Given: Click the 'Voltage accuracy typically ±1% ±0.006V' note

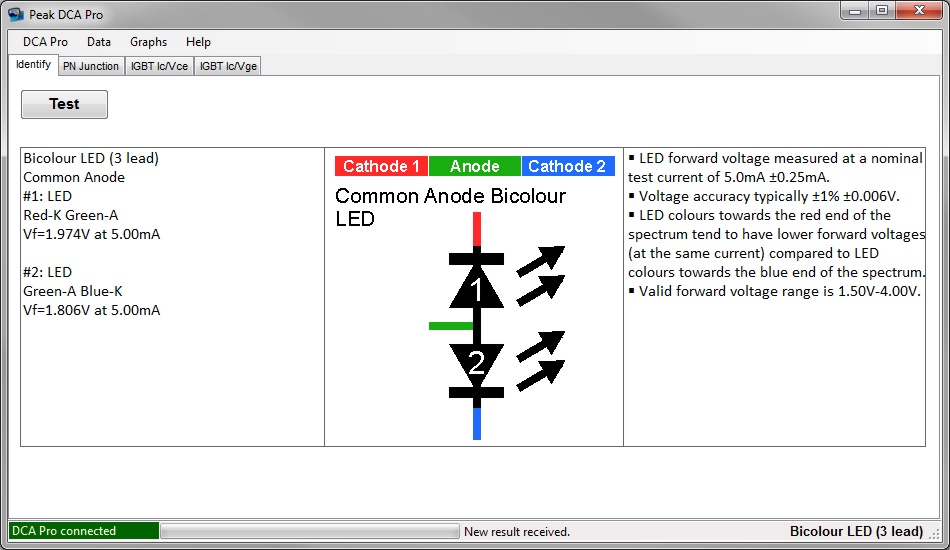Looking at the screenshot, I should (764, 196).
